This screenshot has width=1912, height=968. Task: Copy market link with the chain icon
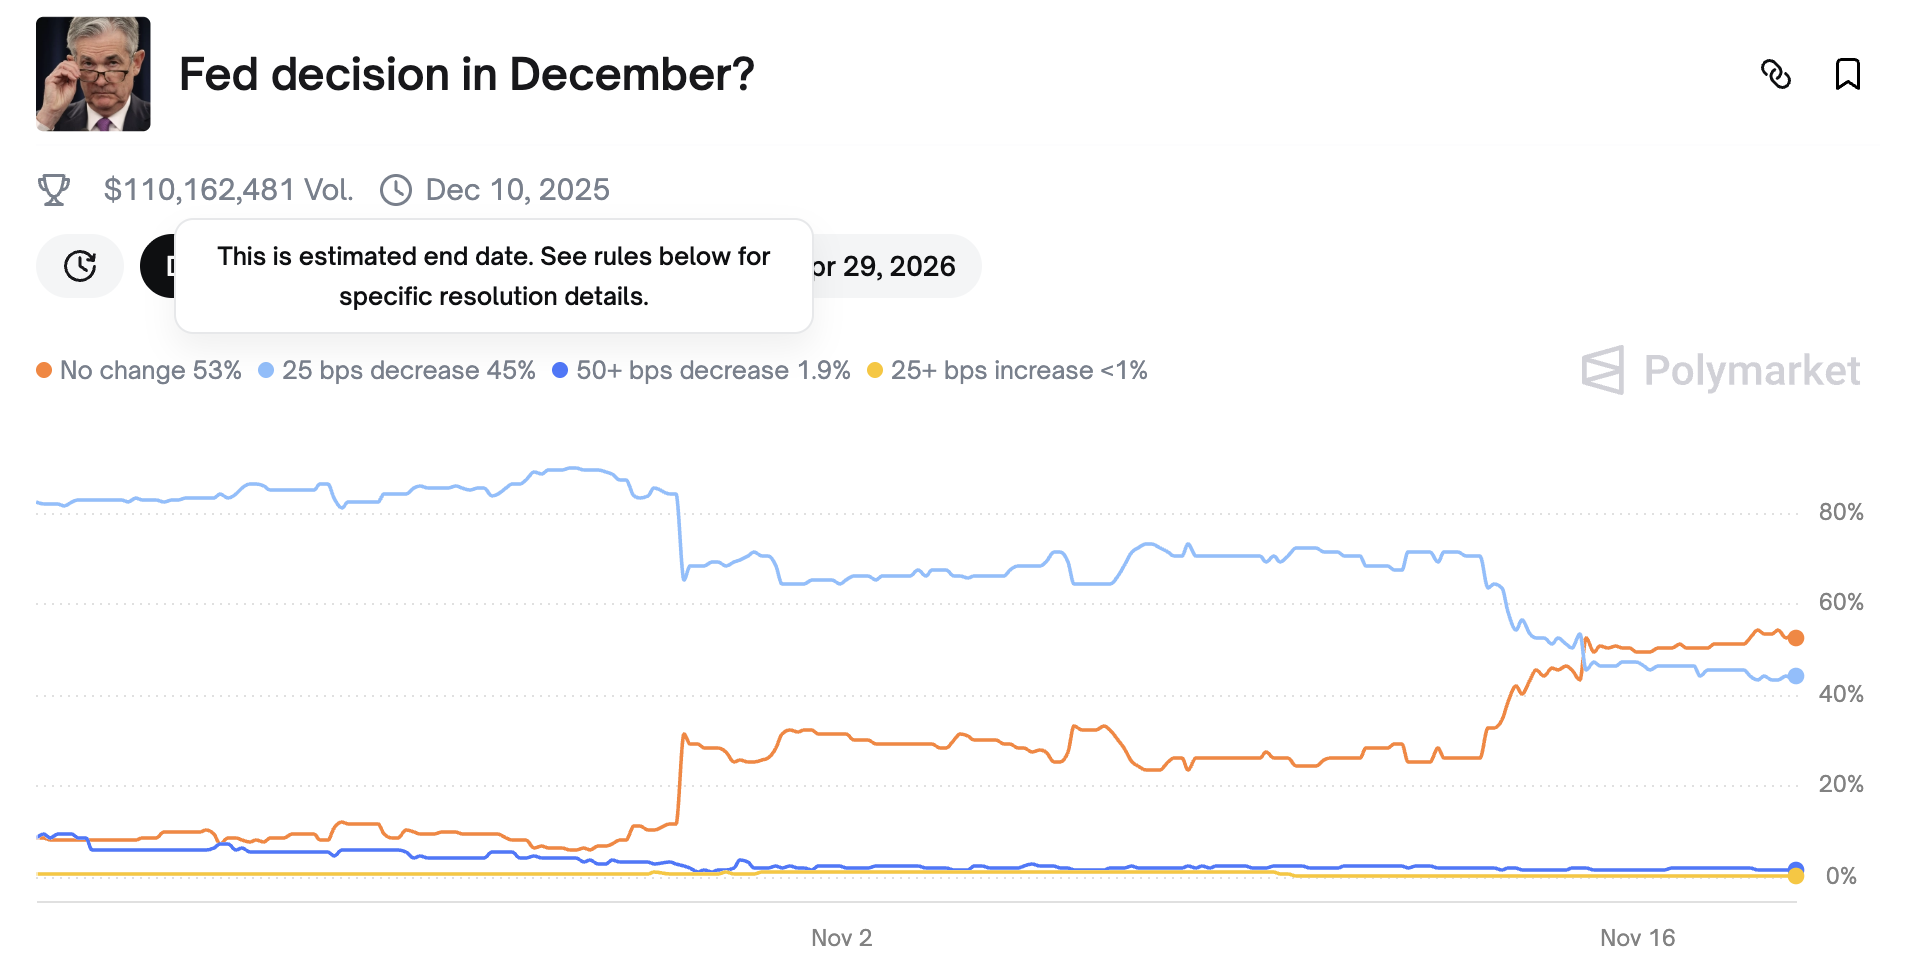point(1776,74)
